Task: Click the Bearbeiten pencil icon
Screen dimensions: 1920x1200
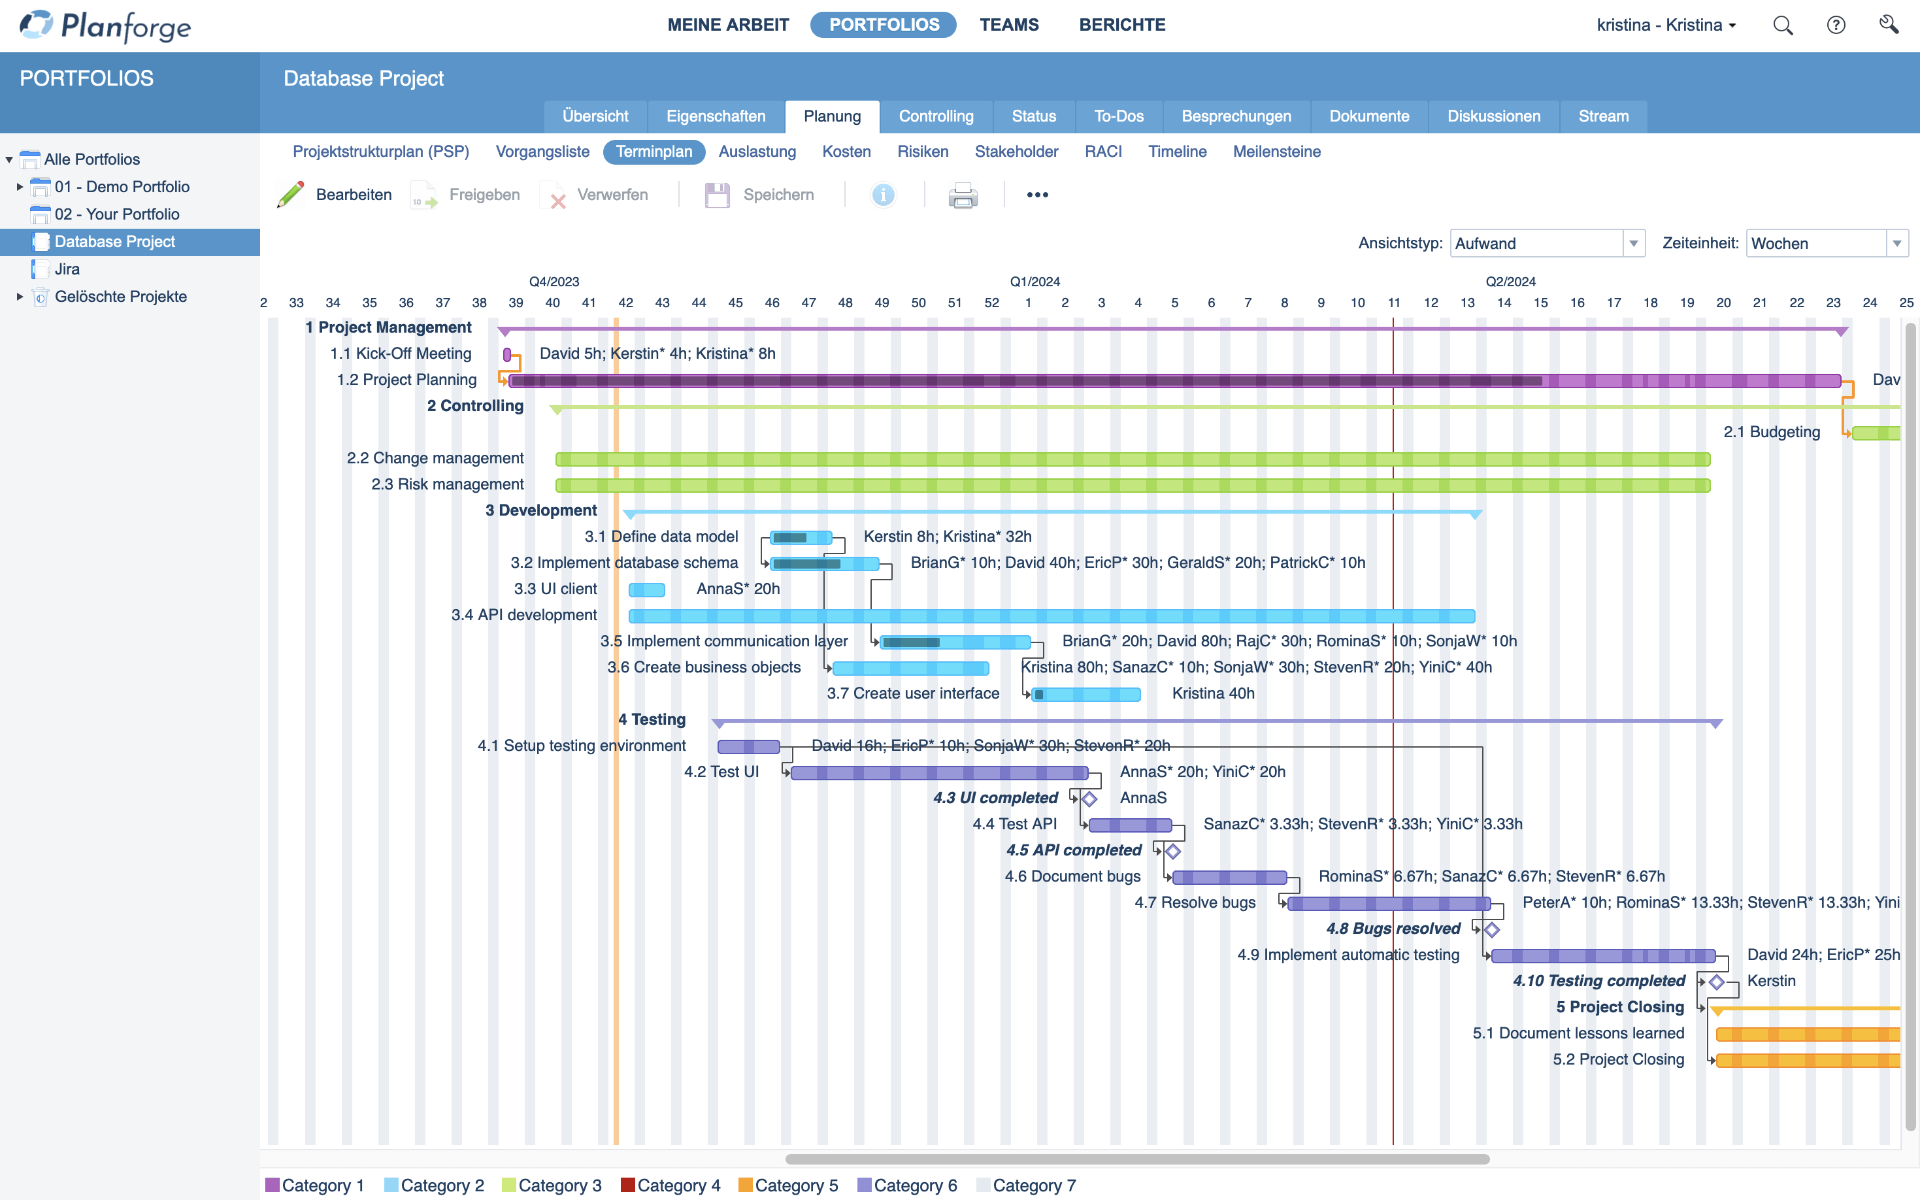Action: coord(291,195)
